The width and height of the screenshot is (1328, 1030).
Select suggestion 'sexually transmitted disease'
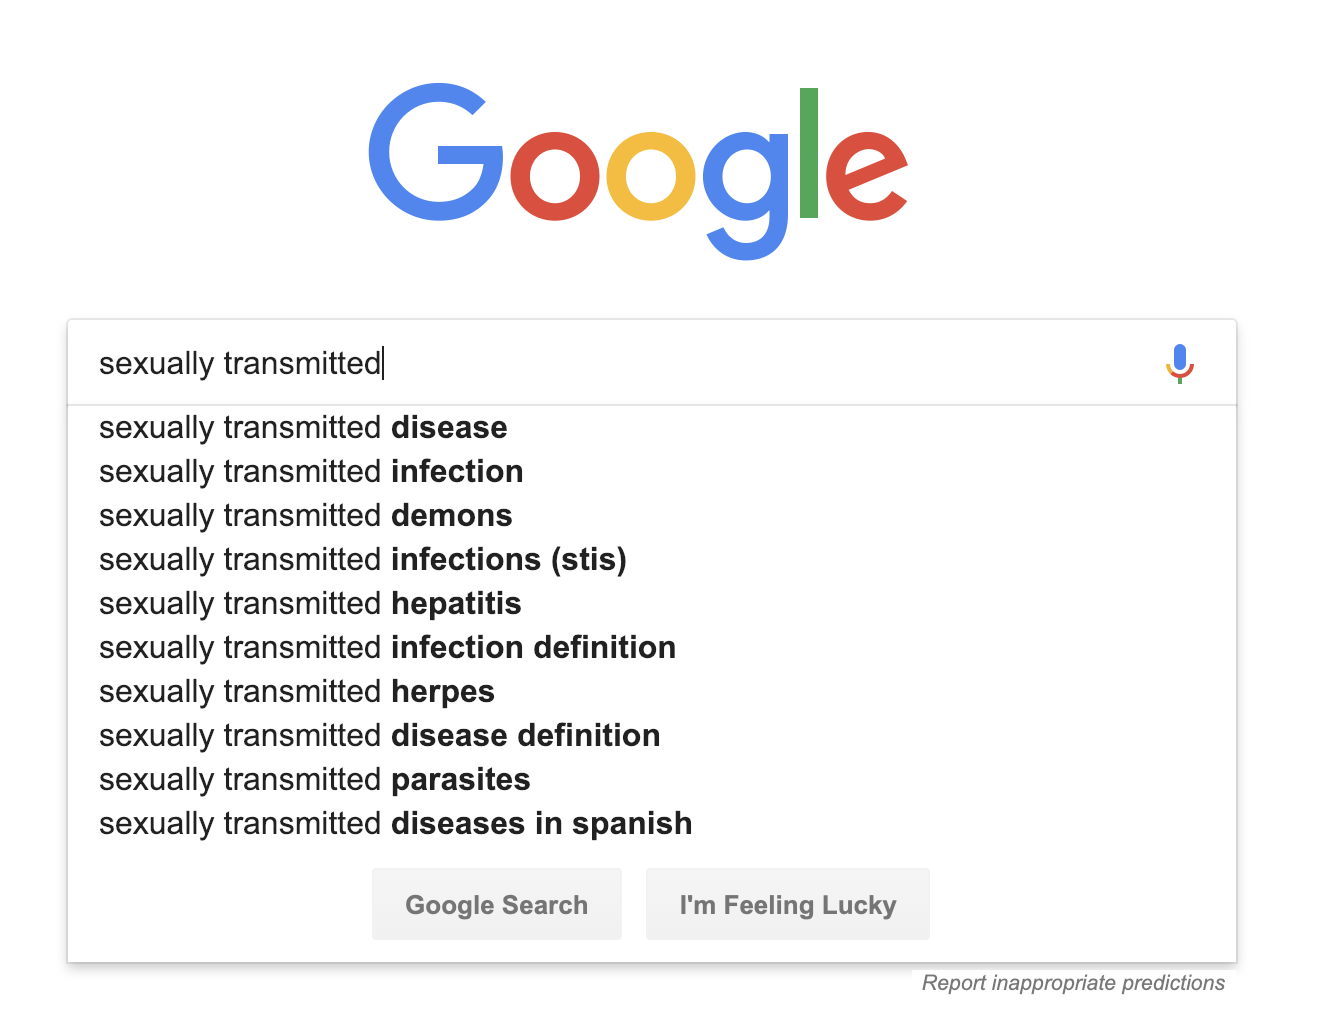(x=652, y=428)
